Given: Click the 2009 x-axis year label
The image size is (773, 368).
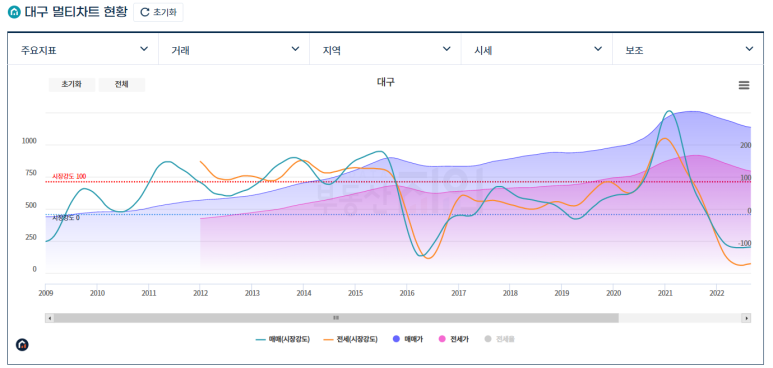Looking at the screenshot, I should [x=45, y=293].
